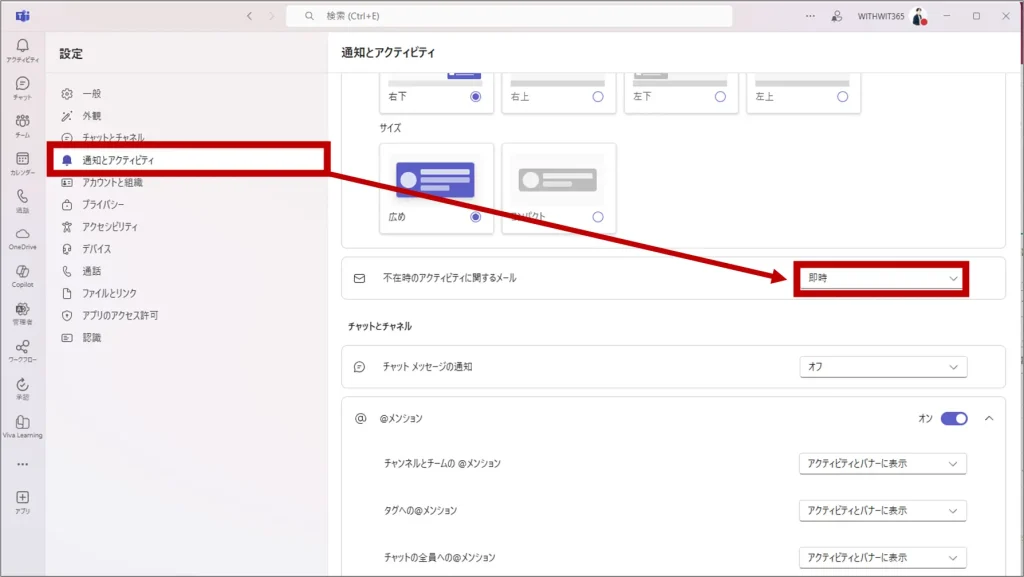This screenshot has width=1024, height=577.
Task: Open the プライバシー settings category
Action: pyautogui.click(x=103, y=204)
